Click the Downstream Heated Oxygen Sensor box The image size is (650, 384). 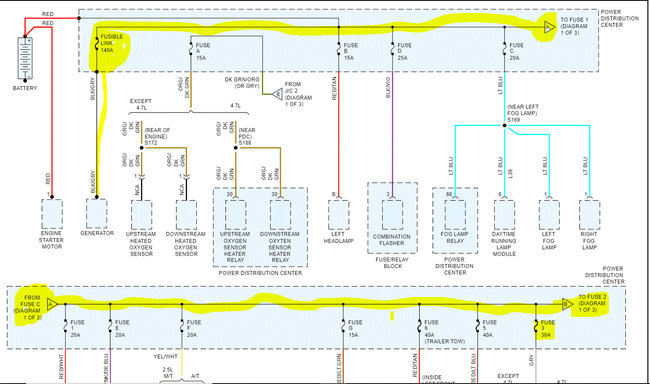point(187,215)
